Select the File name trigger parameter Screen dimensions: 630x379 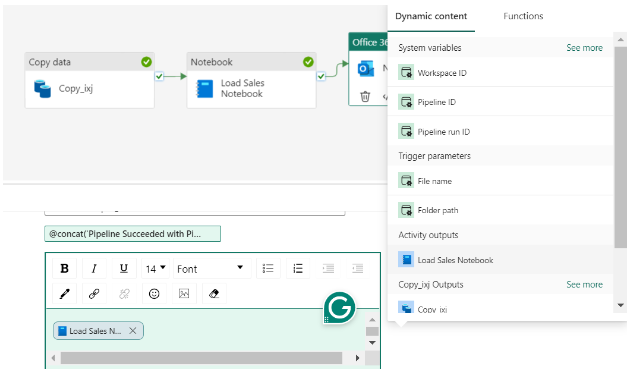point(500,181)
